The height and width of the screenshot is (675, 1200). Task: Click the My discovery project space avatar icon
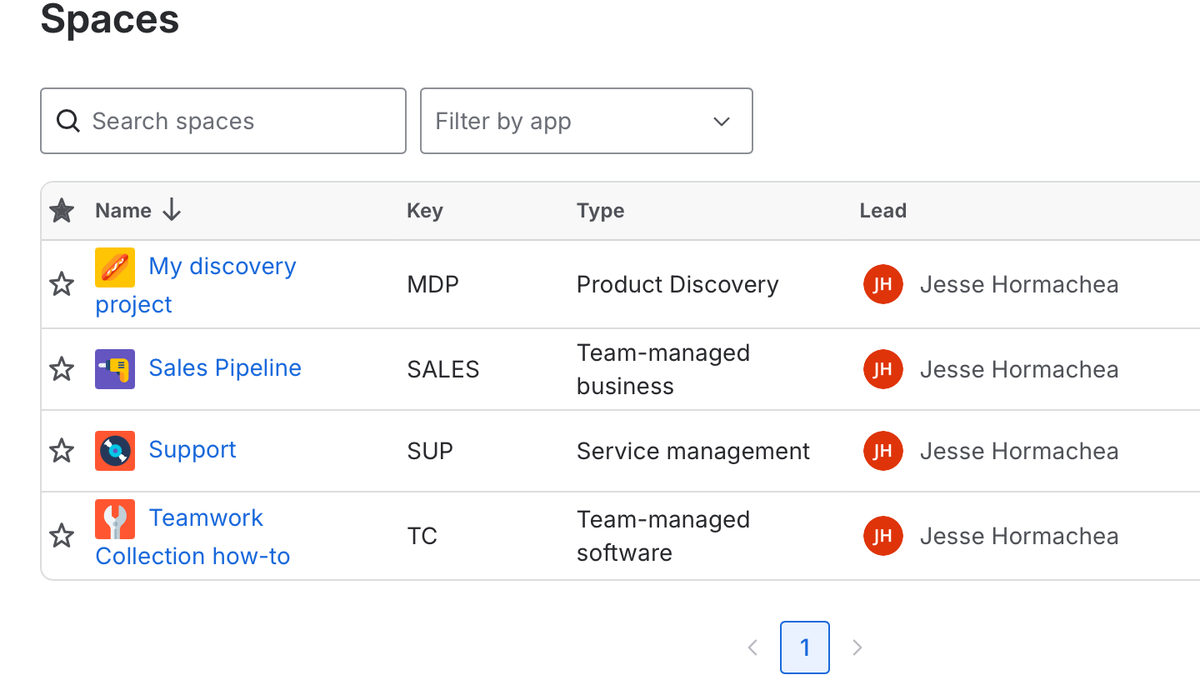click(x=115, y=267)
